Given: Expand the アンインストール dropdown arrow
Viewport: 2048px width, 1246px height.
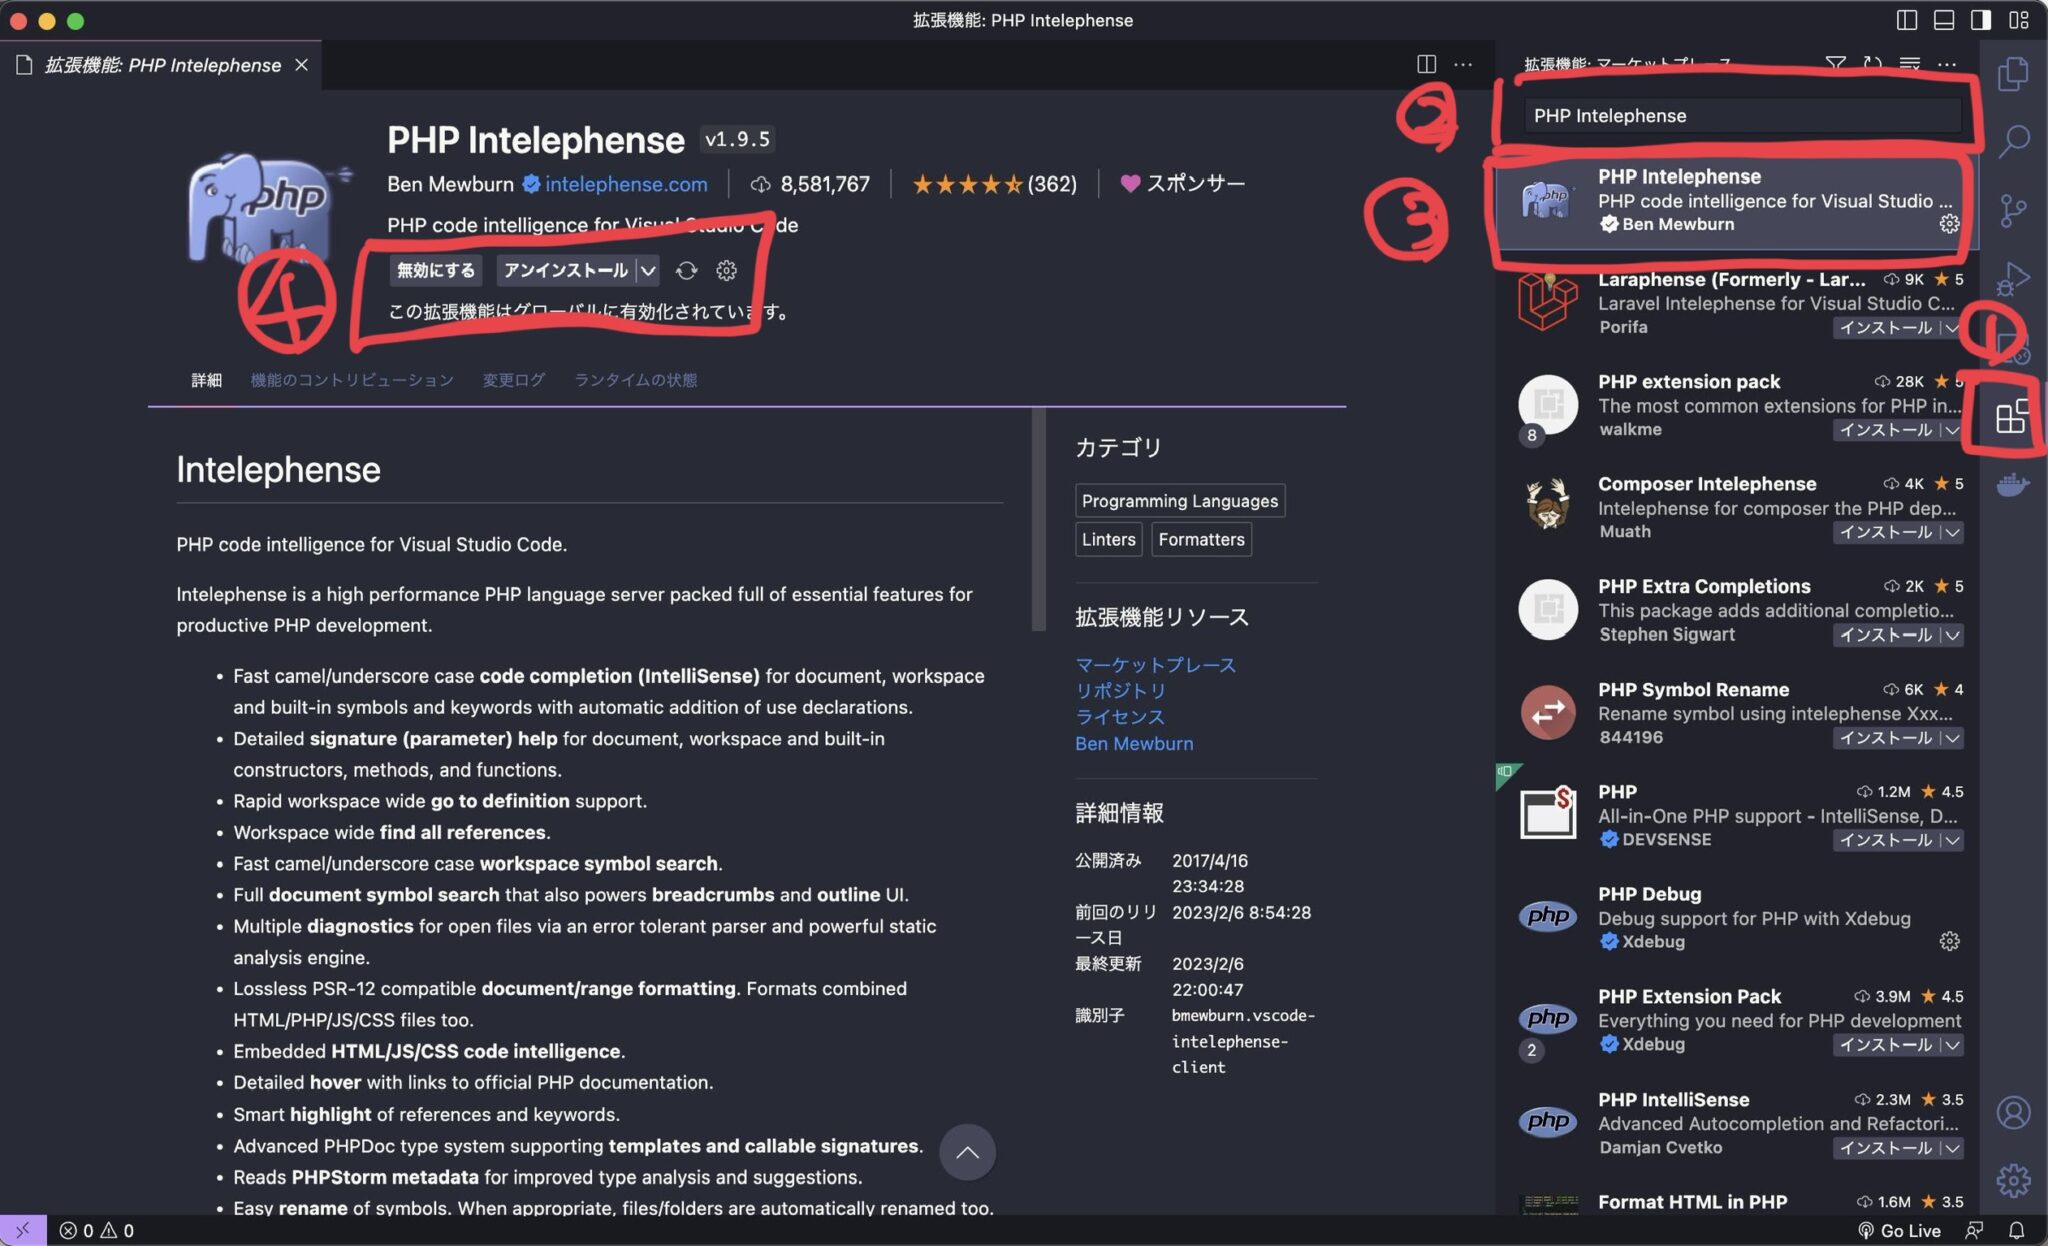Looking at the screenshot, I should [x=650, y=270].
